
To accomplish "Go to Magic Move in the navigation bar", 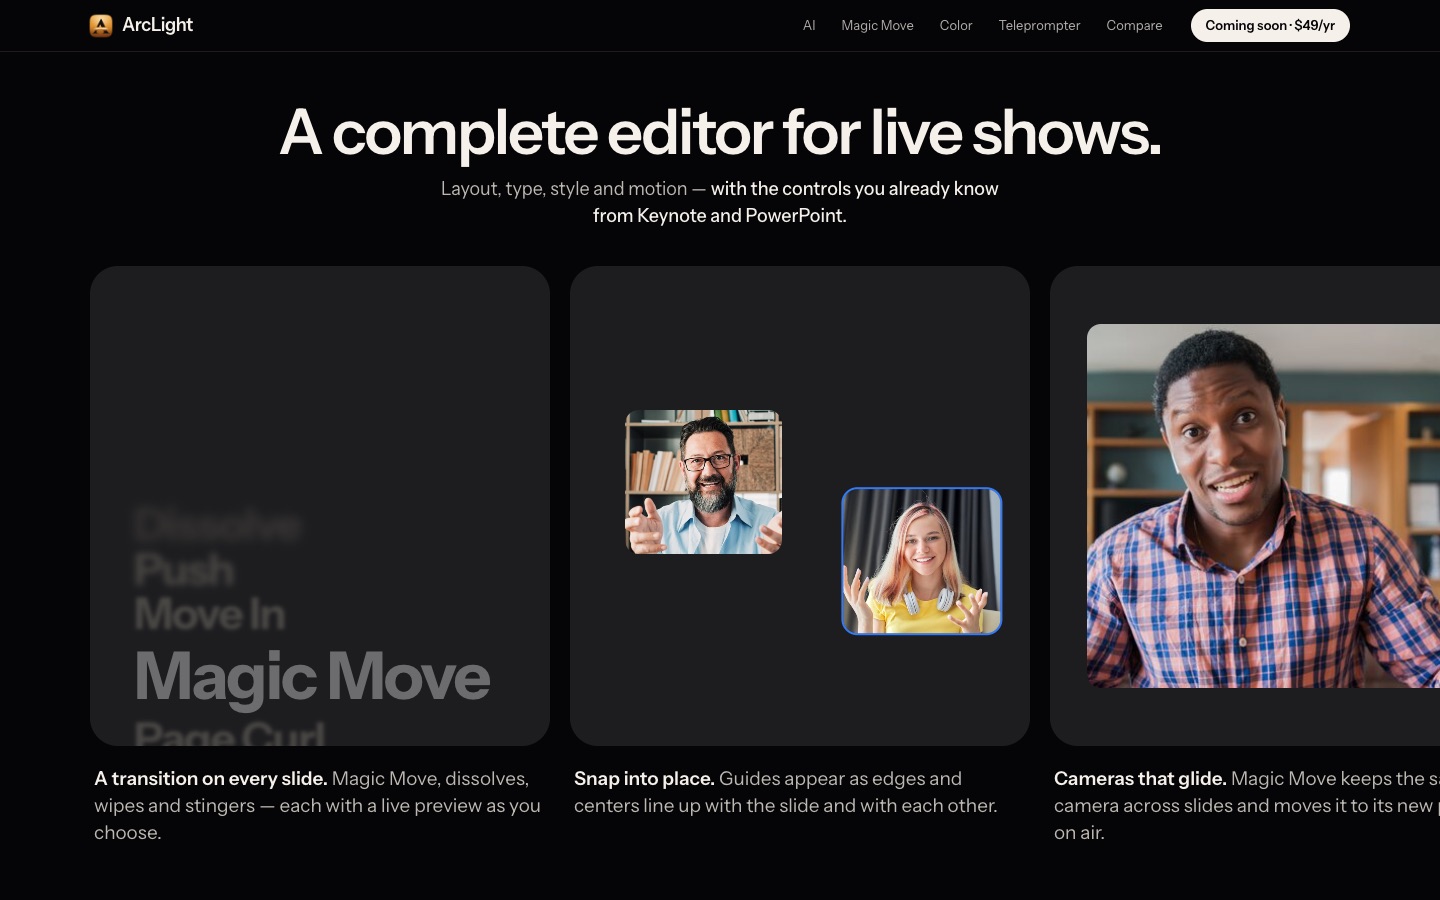I will (x=877, y=25).
